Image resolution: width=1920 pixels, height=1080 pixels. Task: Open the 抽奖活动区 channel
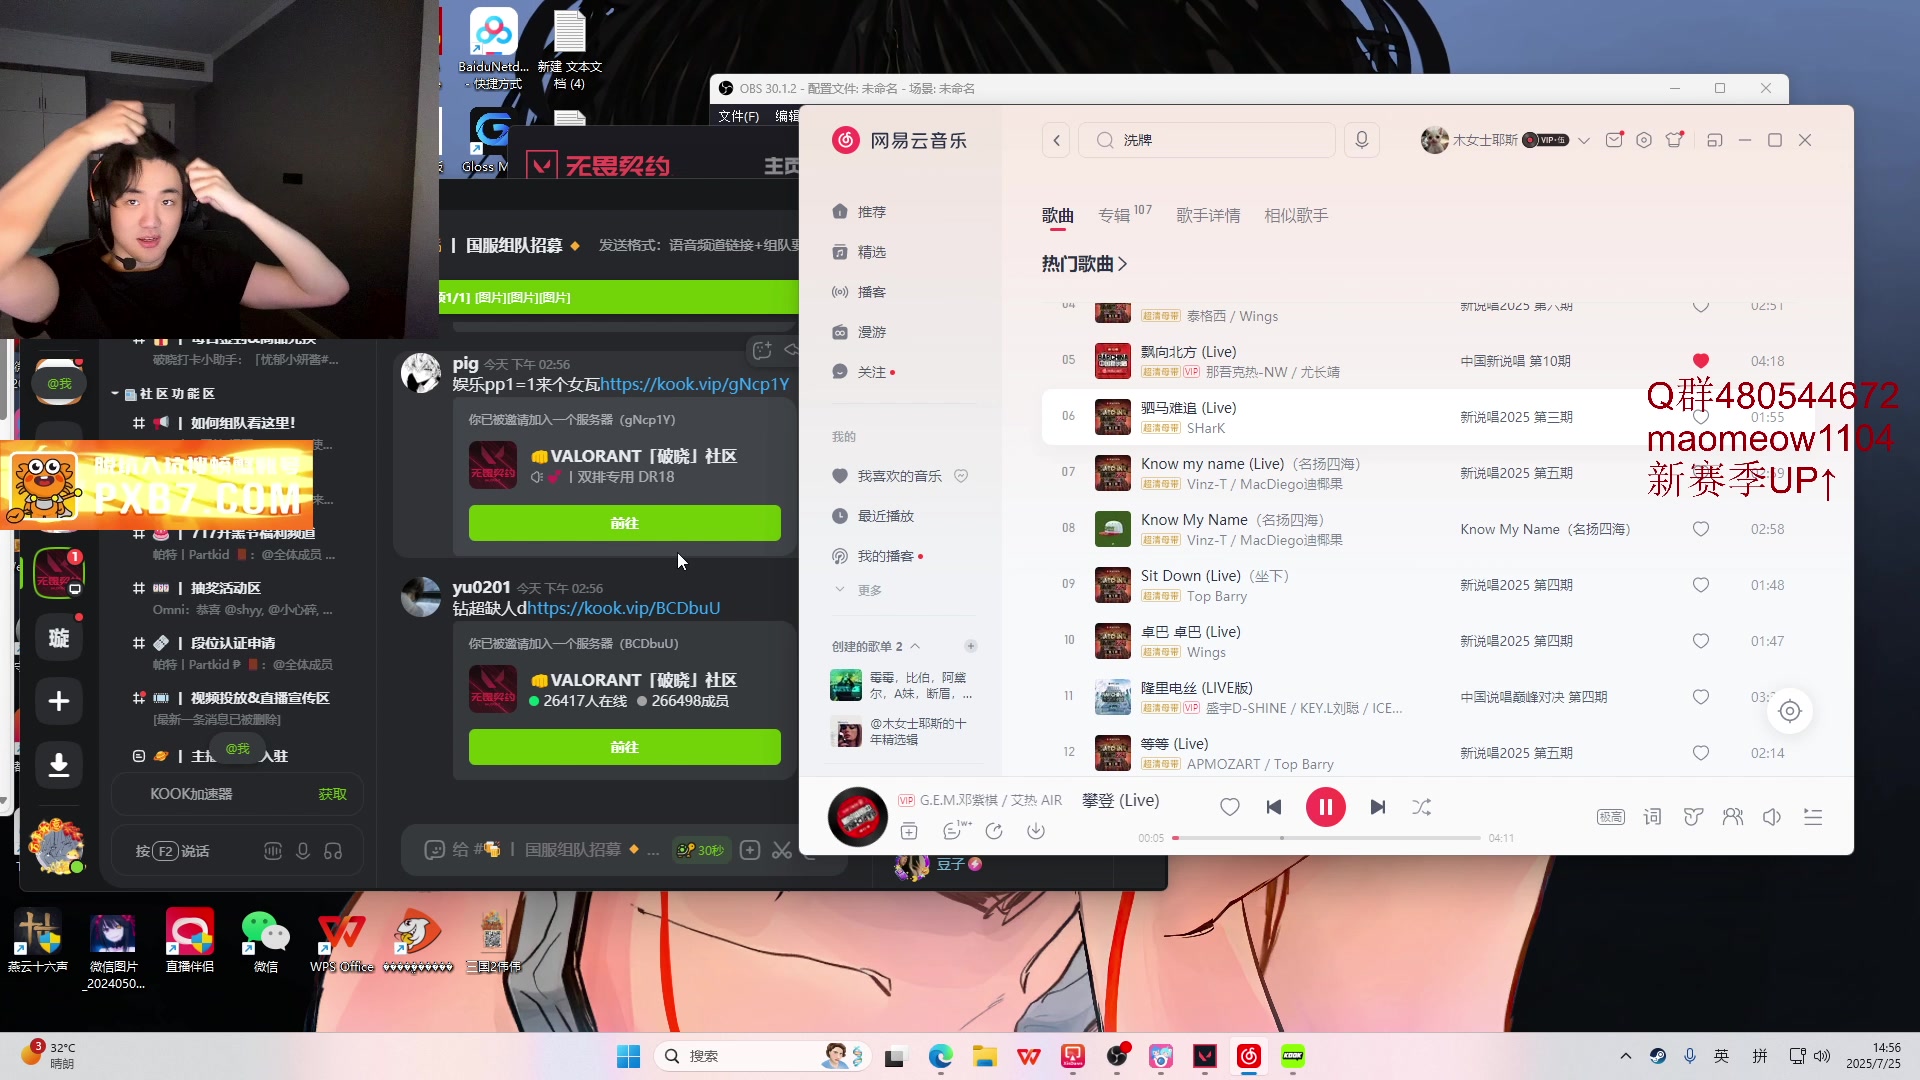click(x=226, y=588)
